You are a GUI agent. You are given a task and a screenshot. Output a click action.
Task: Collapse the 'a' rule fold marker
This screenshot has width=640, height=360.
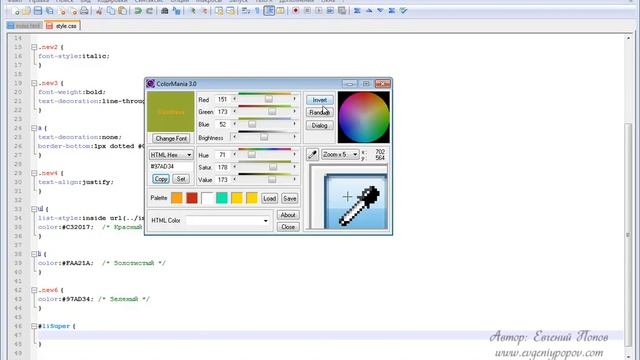pyautogui.click(x=34, y=128)
